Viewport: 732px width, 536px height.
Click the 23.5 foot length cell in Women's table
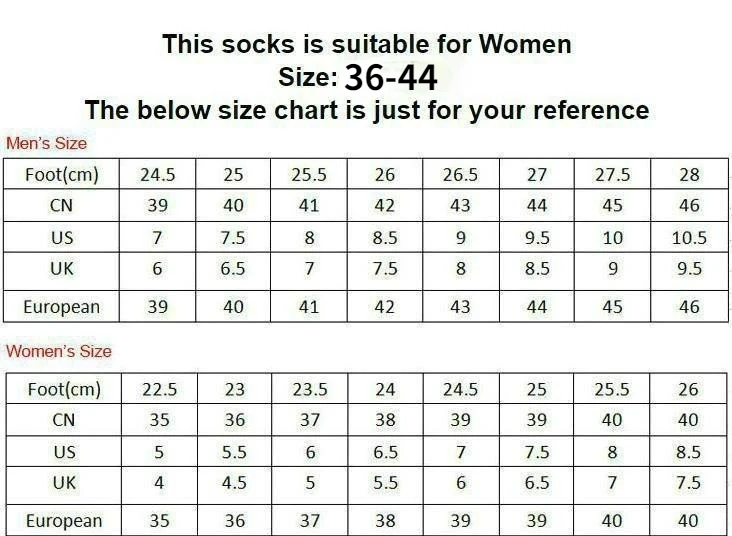[310, 390]
